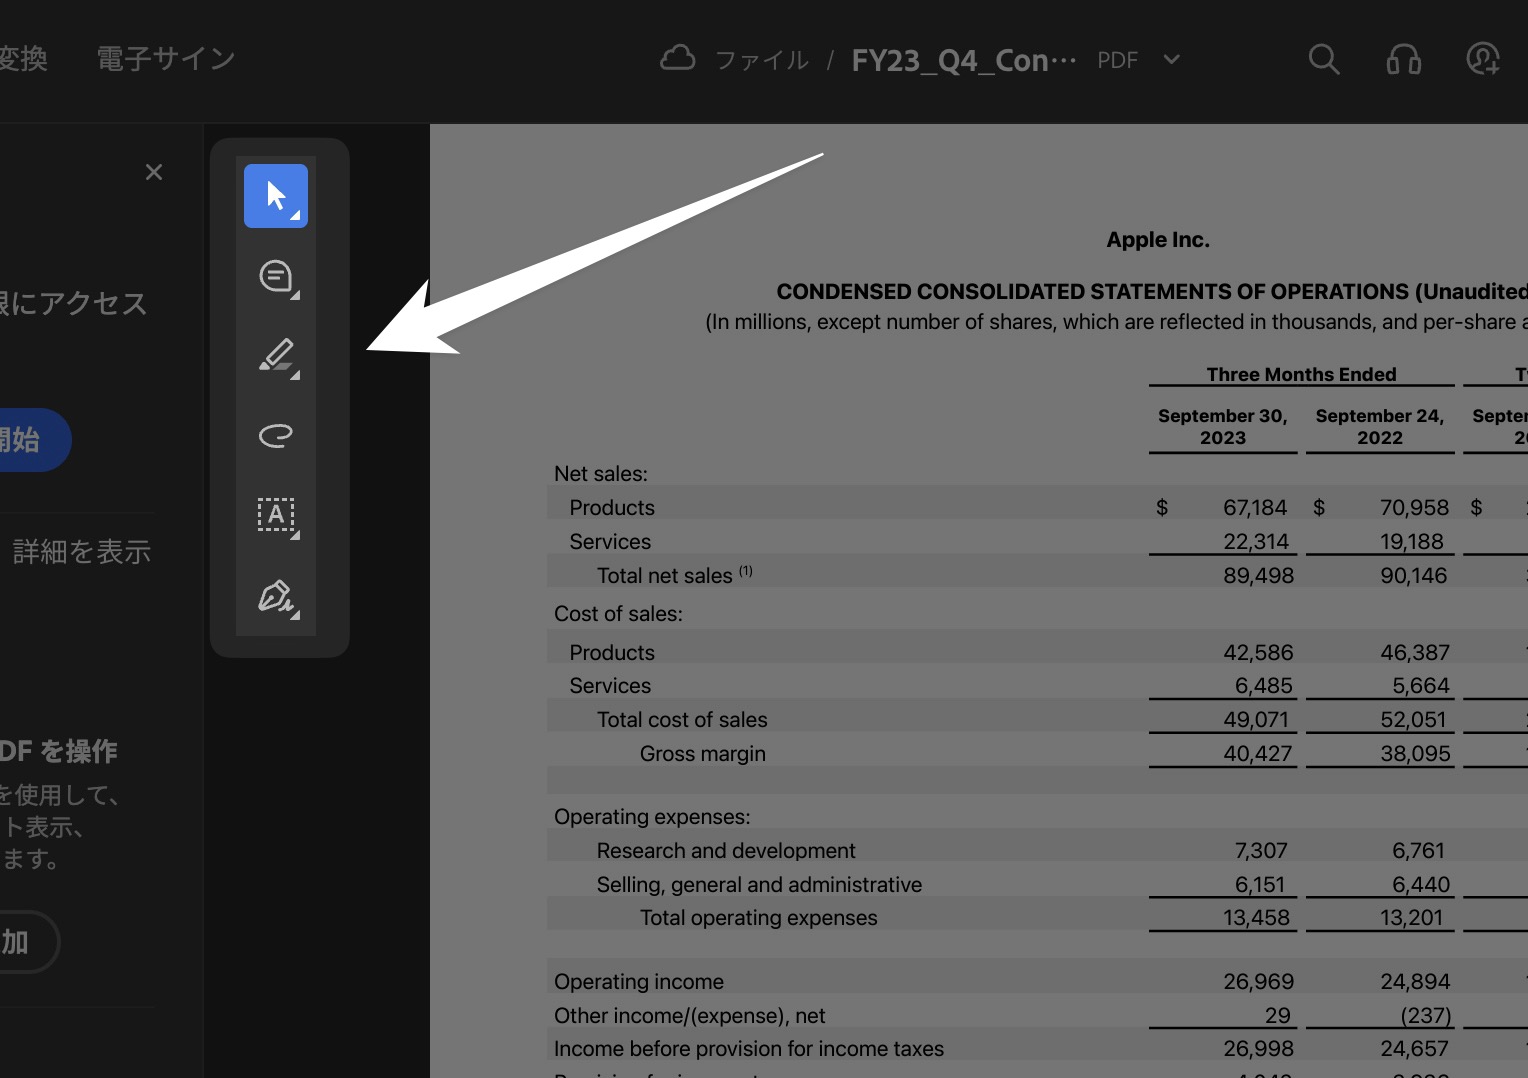Click 'Selling, general and administrative' label
Image resolution: width=1528 pixels, height=1078 pixels.
tap(759, 885)
